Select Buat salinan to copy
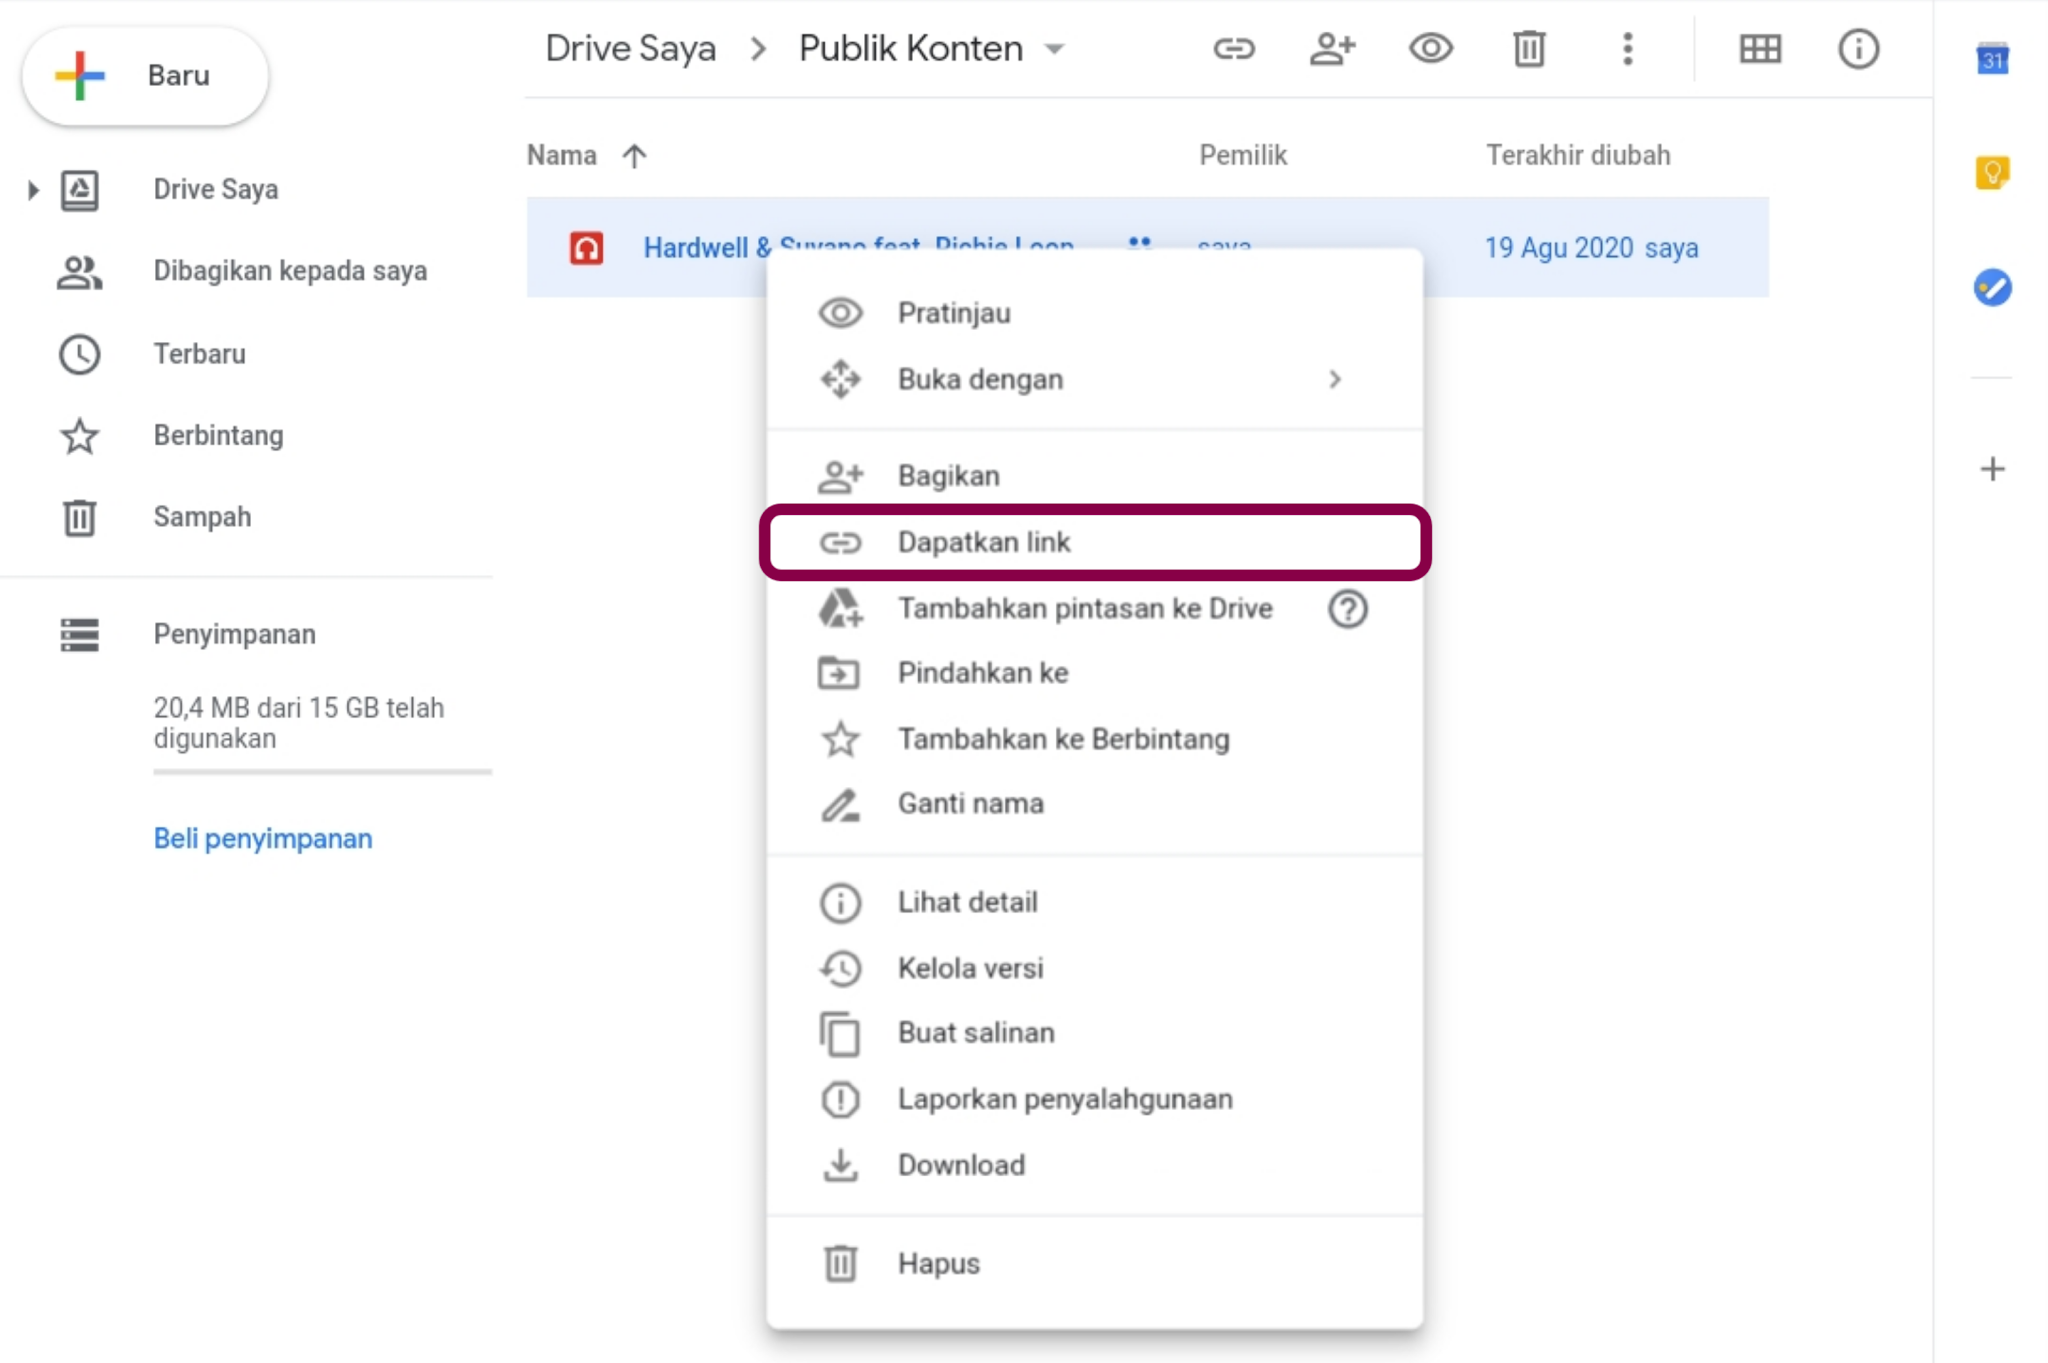Viewport: 2048px width, 1363px height. 1094,1033
